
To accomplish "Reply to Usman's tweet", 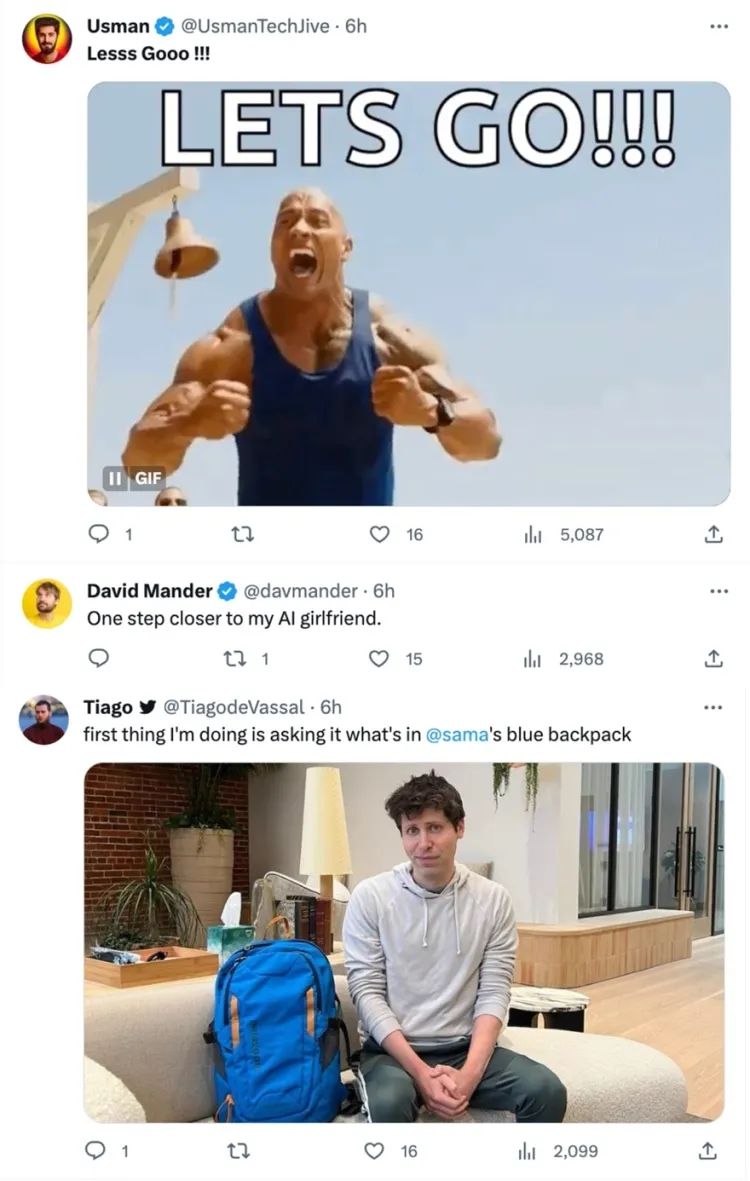I will click(x=98, y=534).
